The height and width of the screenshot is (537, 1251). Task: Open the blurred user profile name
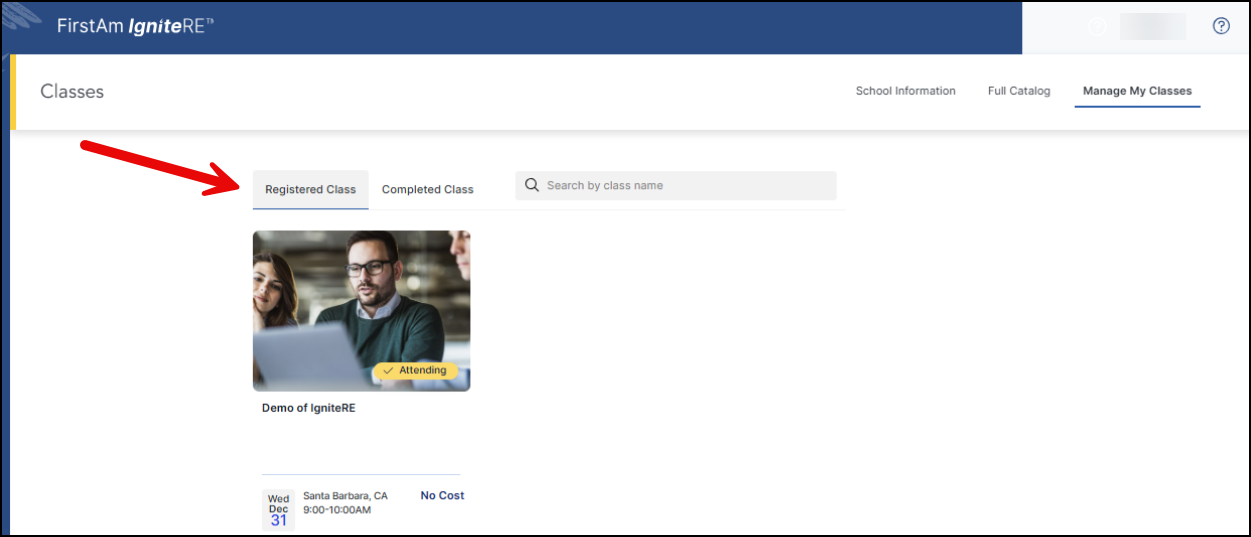pyautogui.click(x=1152, y=27)
